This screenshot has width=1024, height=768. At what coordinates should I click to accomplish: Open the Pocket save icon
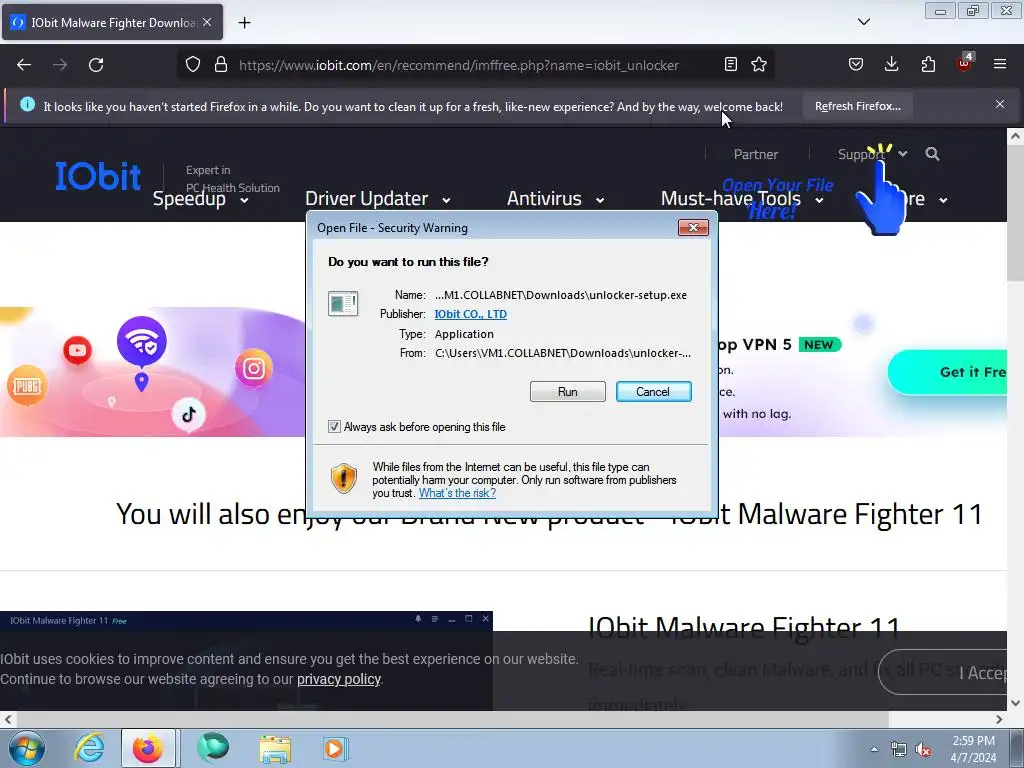[x=856, y=64]
